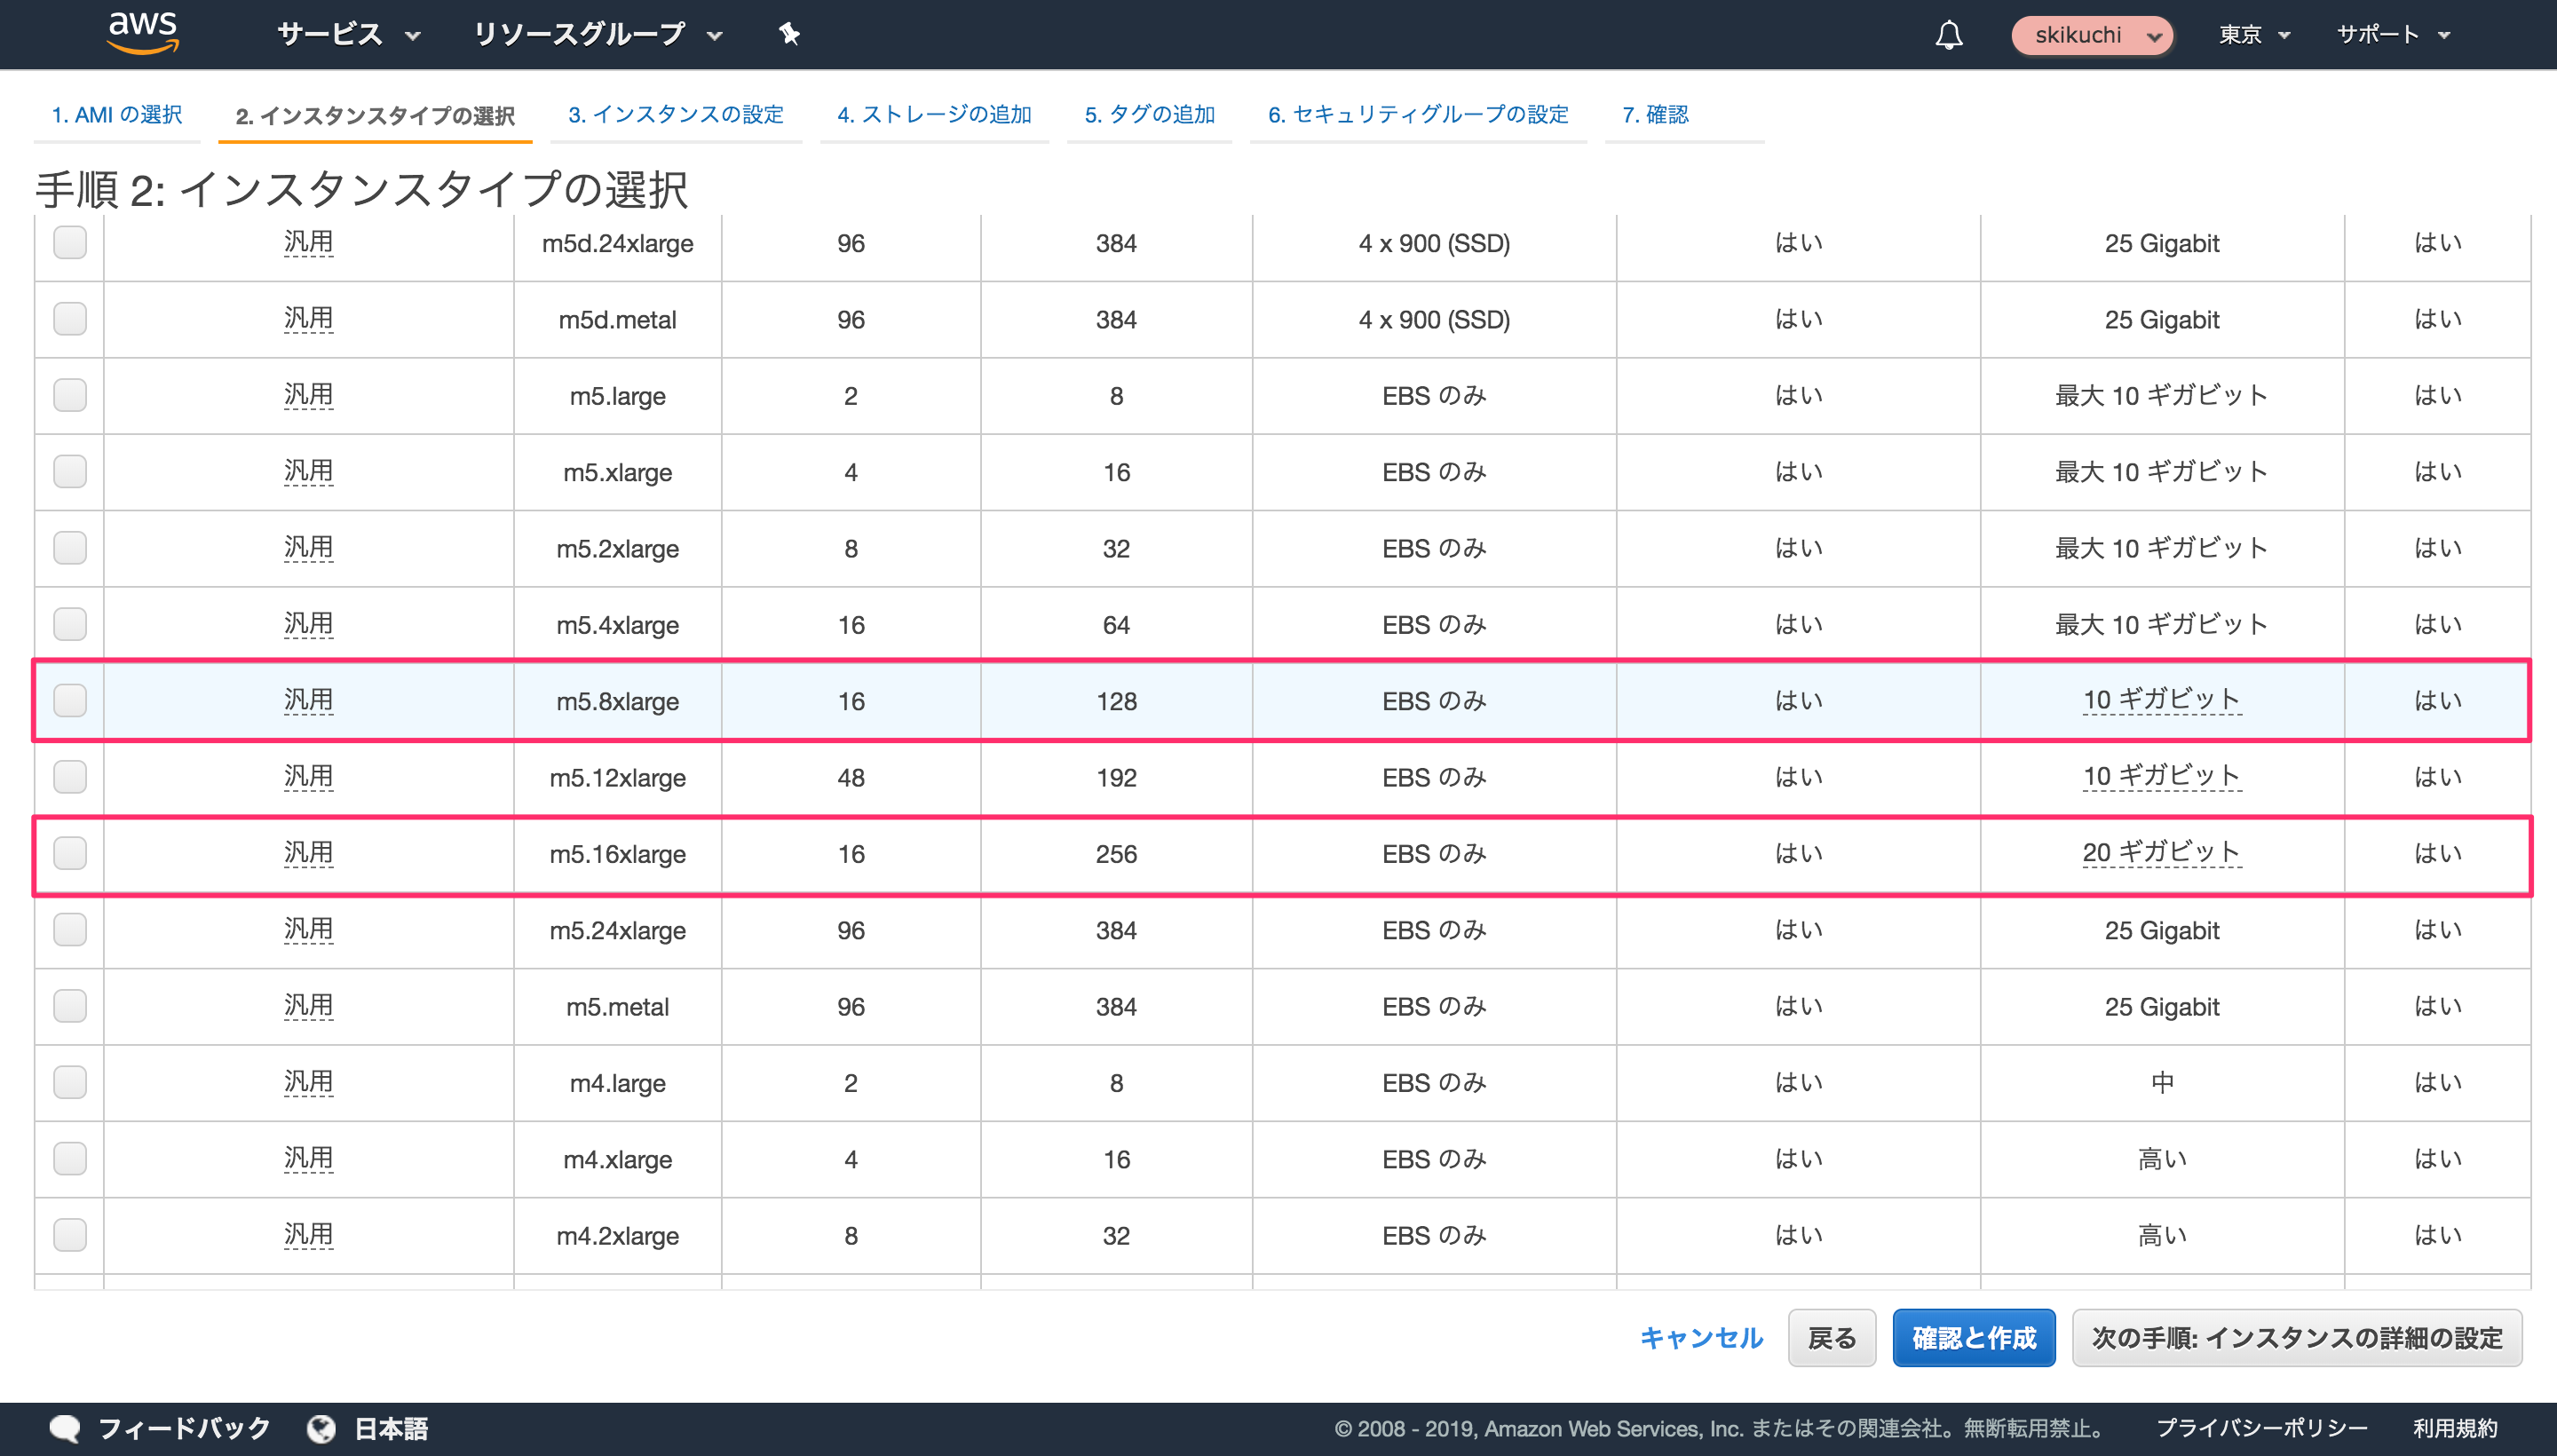Viewport: 2557px width, 1456px height.
Task: Click the feedback speech bubble icon
Action: click(65, 1428)
